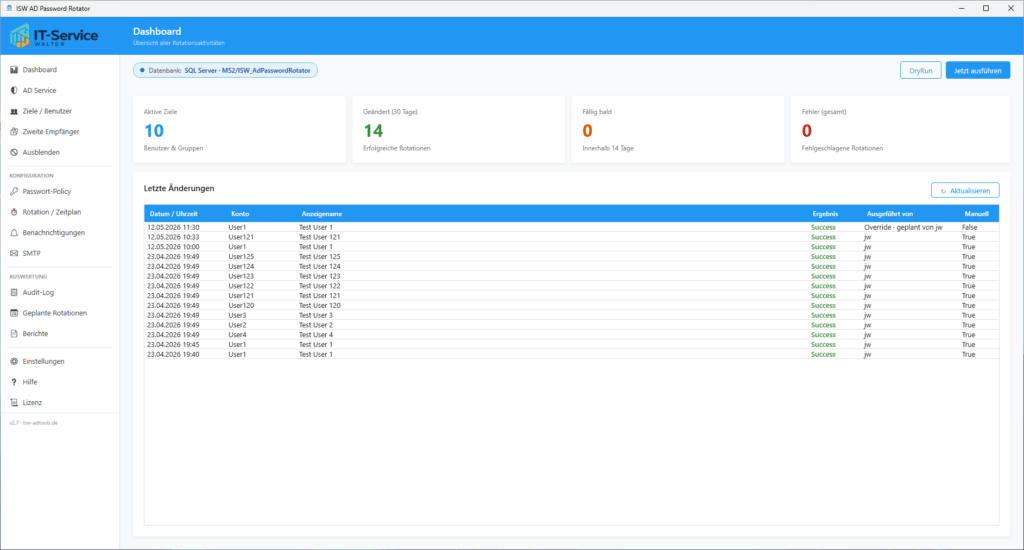The width and height of the screenshot is (1024, 550).
Task: Select row dated 23.04.2026 19:45
Action: (571, 345)
